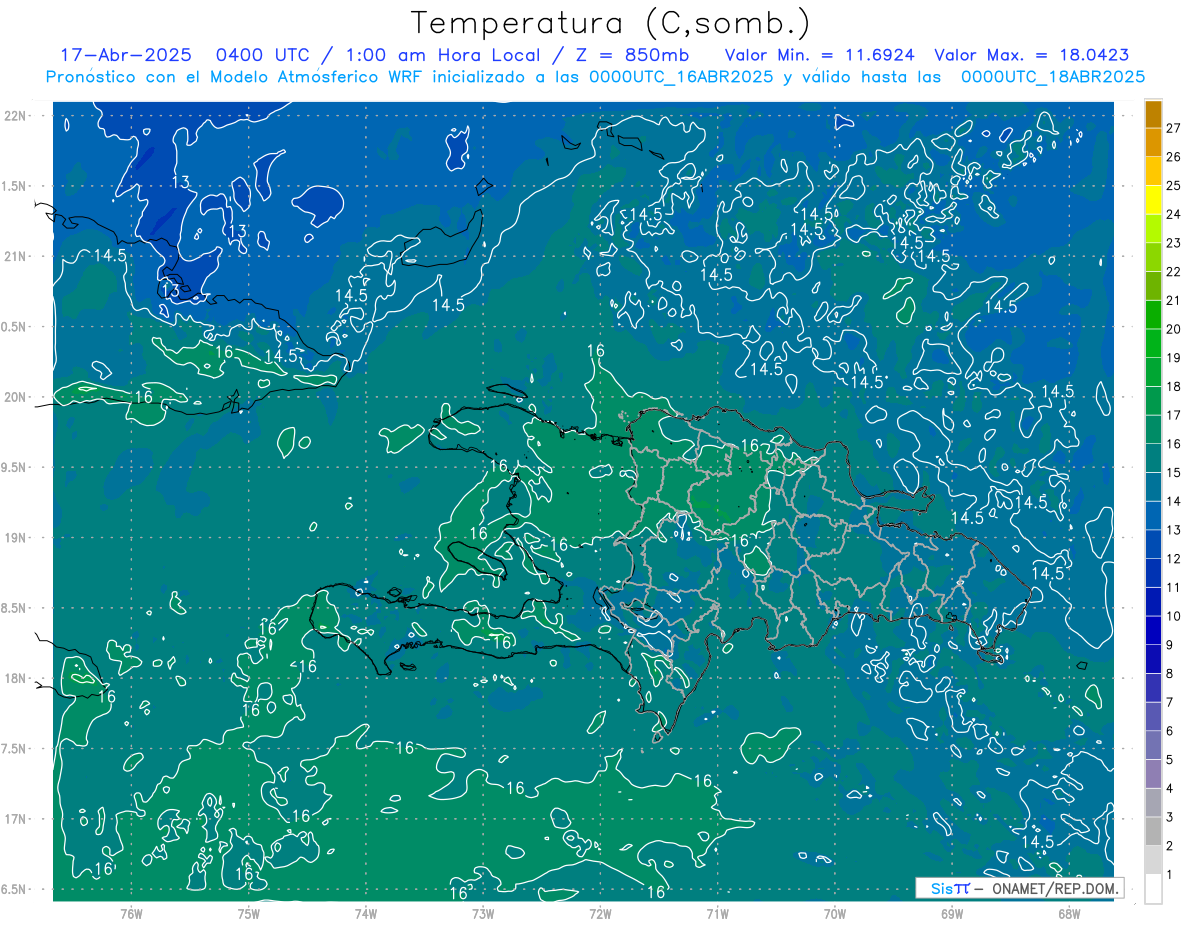The width and height of the screenshot is (1200, 927).
Task: Select initialization time '0000UTC_16ABR2025'
Action: tap(681, 76)
